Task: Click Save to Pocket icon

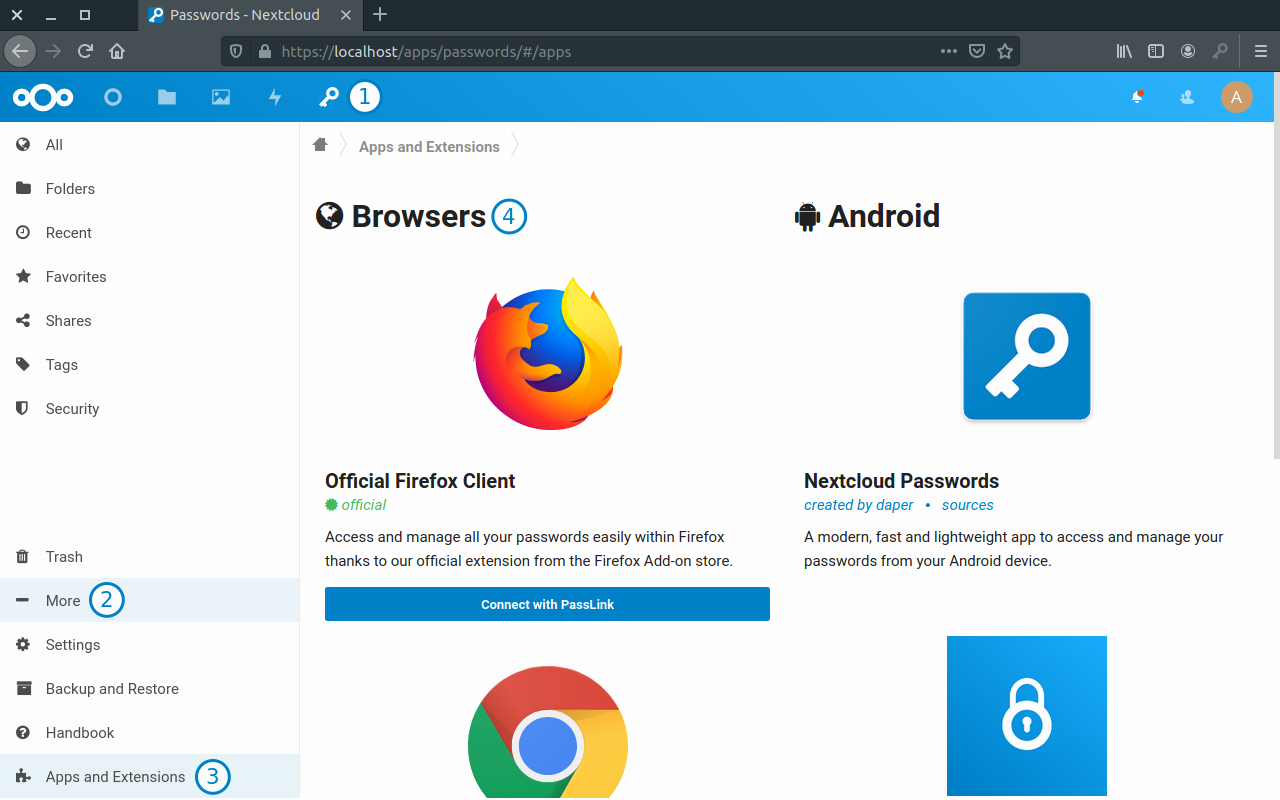Action: coord(977,51)
